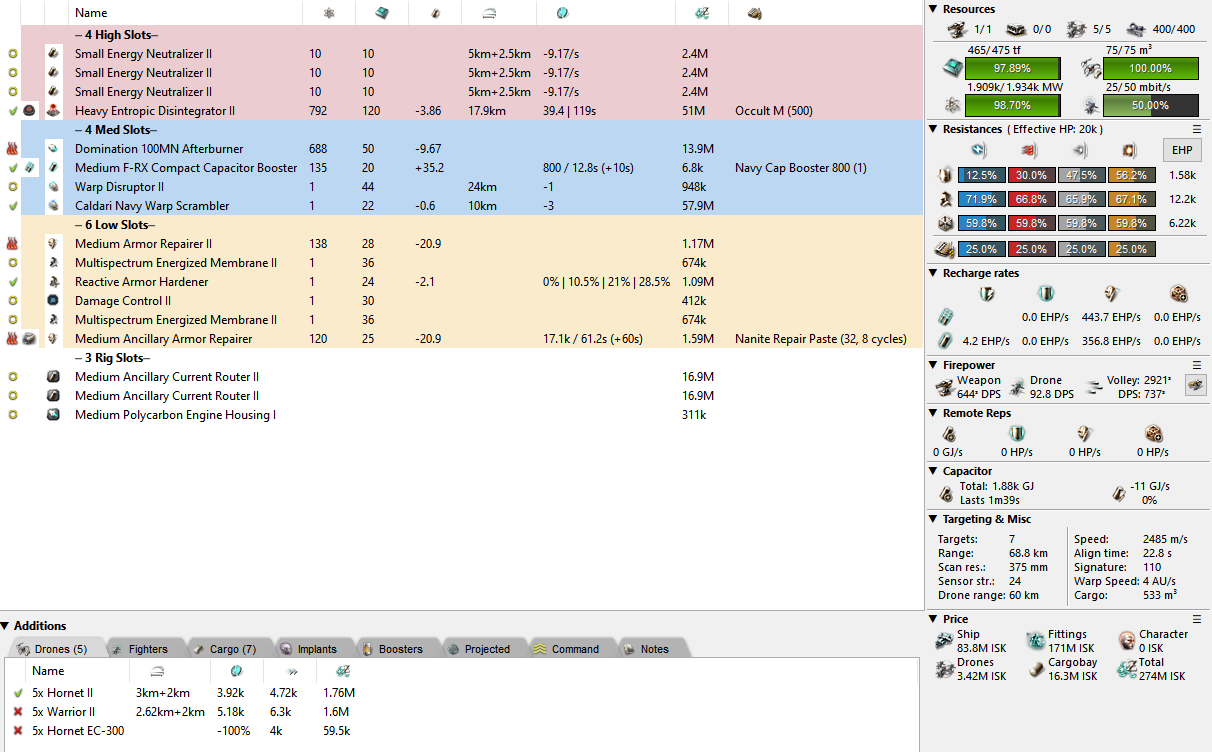Click the Heavy Entropic Disintegrator II module icon
The height and width of the screenshot is (752, 1212).
(52, 111)
